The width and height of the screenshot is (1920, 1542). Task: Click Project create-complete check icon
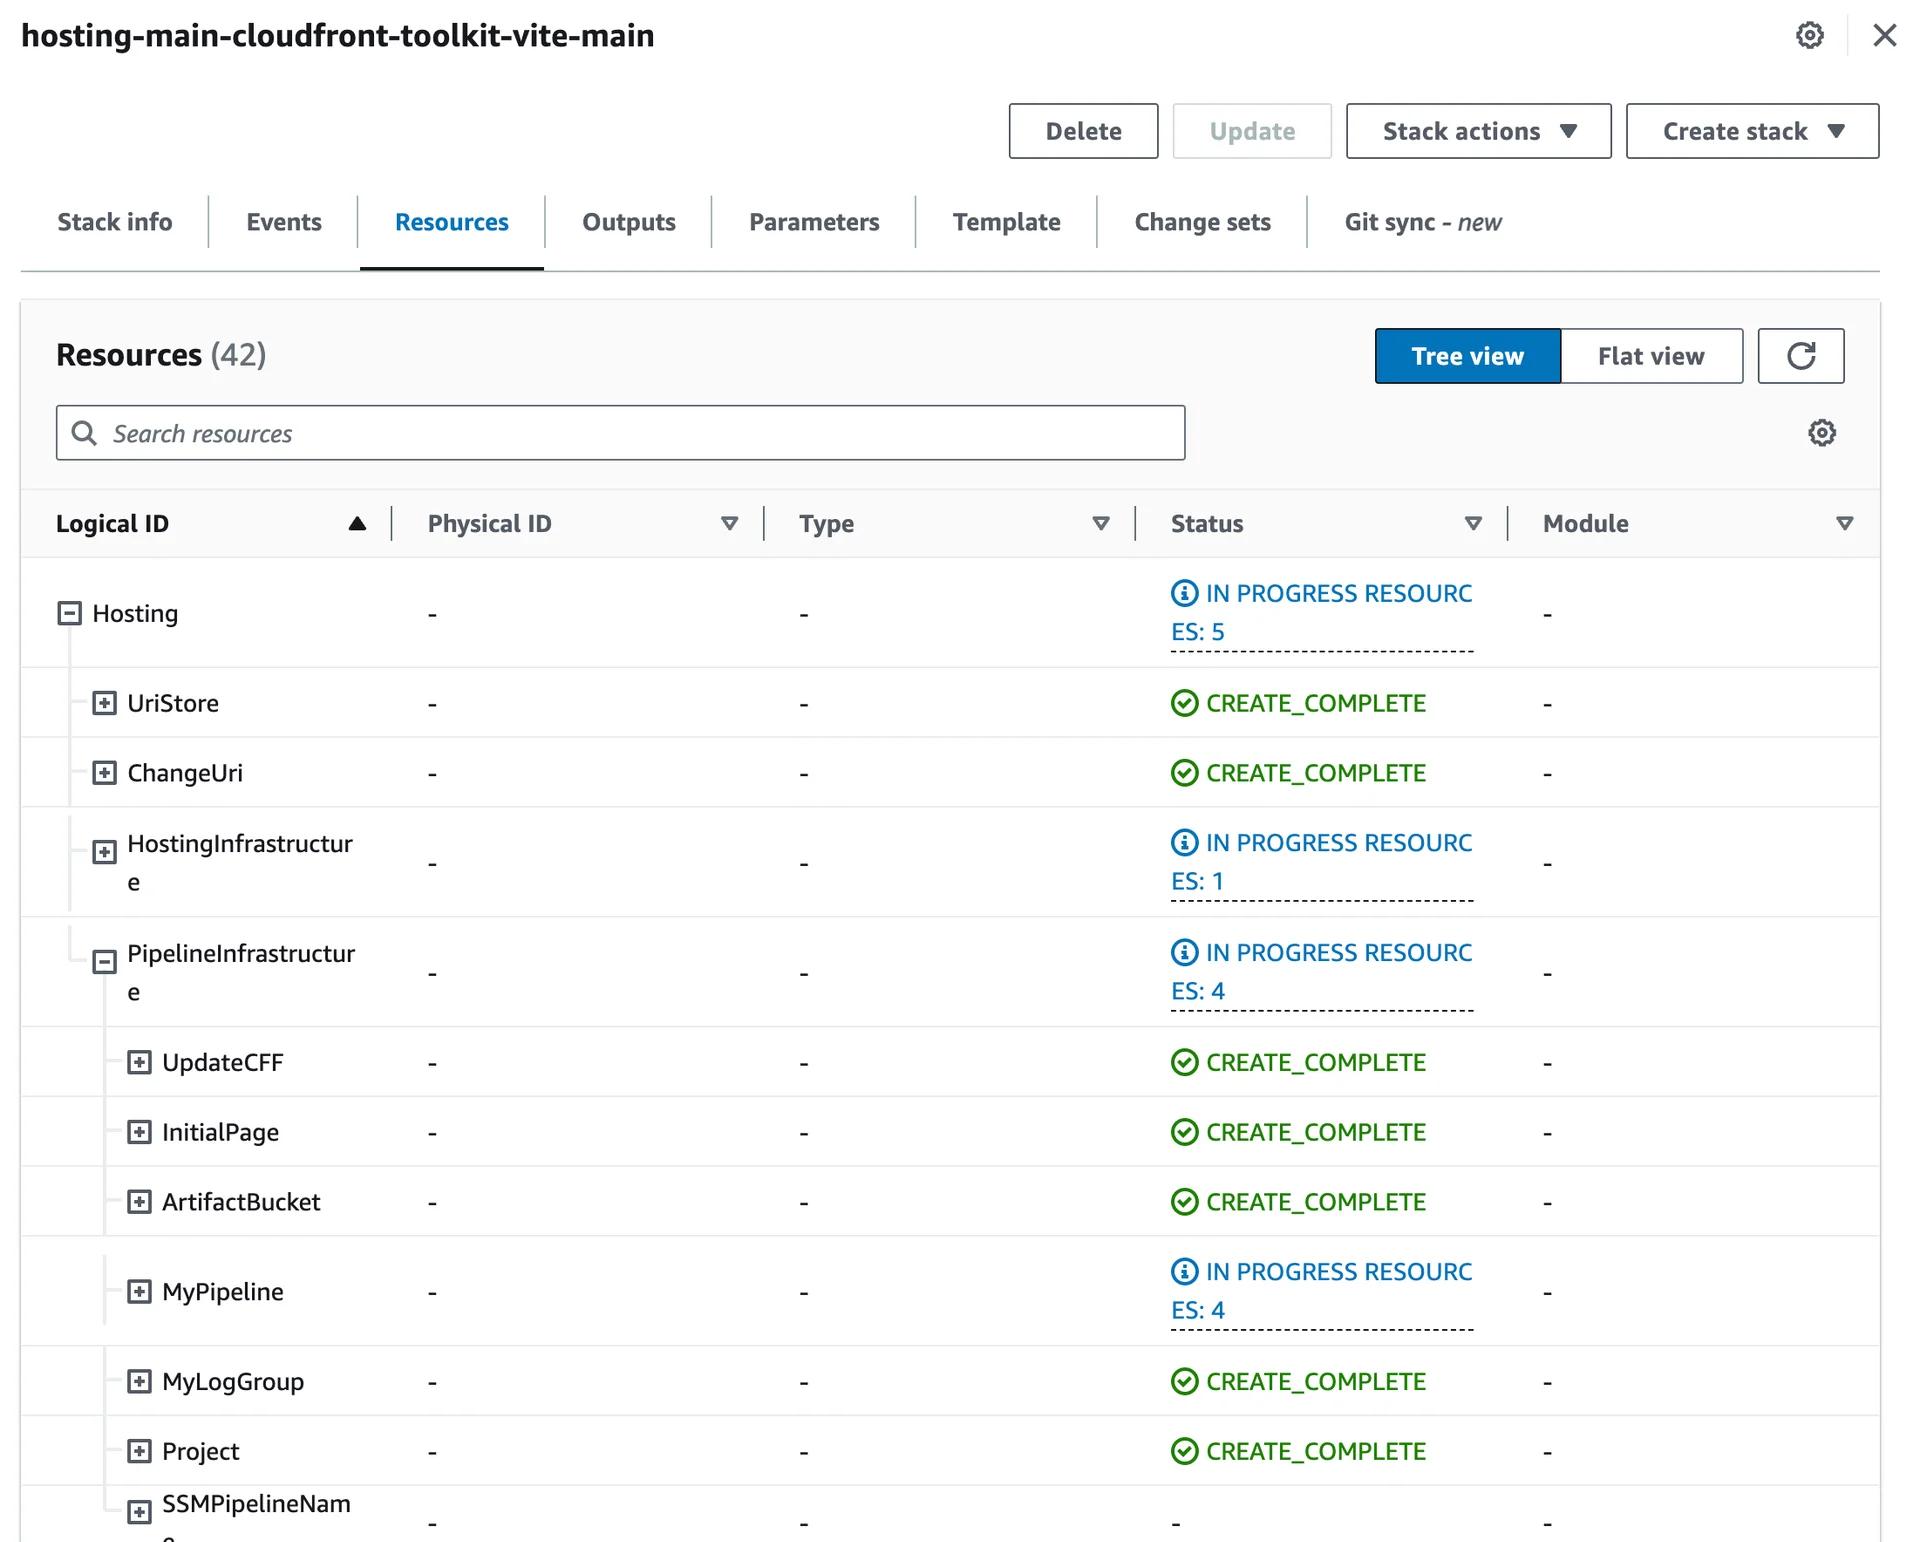point(1184,1451)
